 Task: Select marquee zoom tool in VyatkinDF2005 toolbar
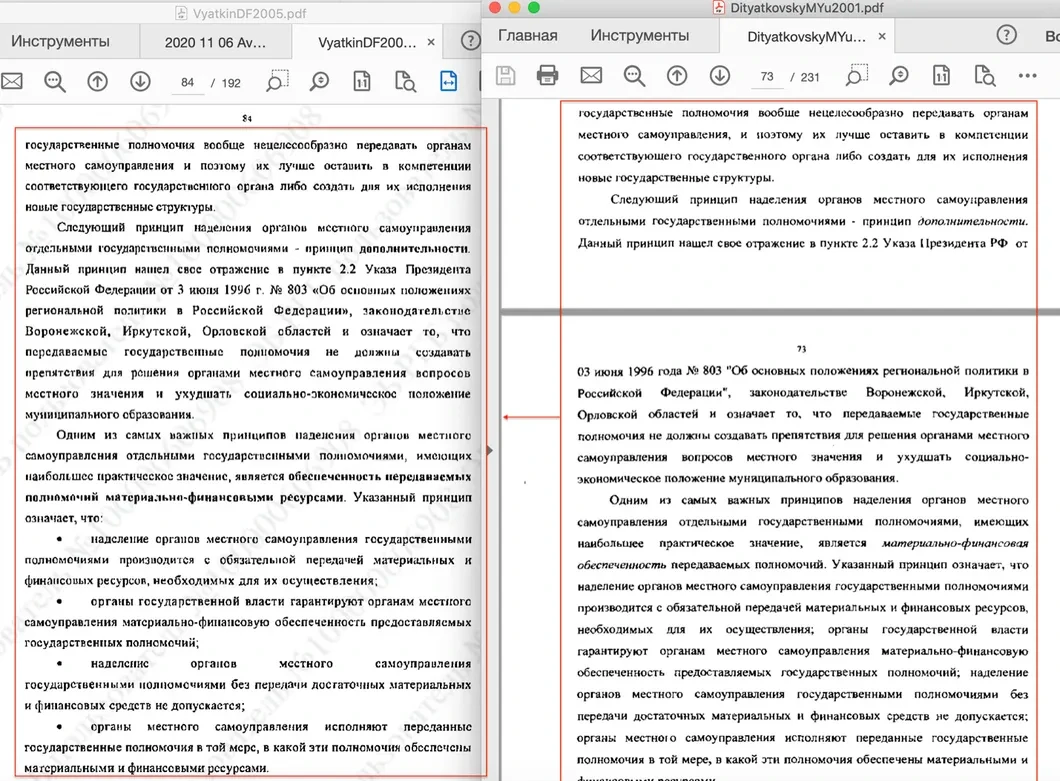[x=278, y=80]
